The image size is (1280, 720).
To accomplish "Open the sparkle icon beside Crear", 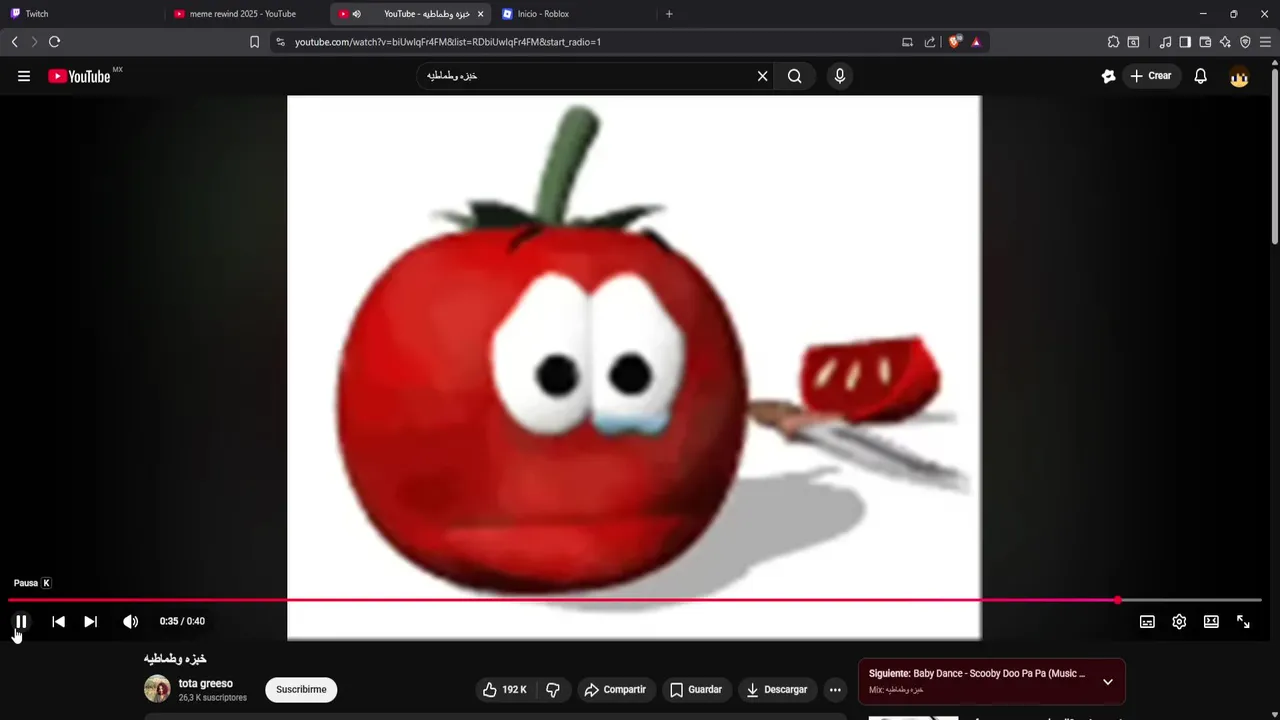I will coord(1108,76).
